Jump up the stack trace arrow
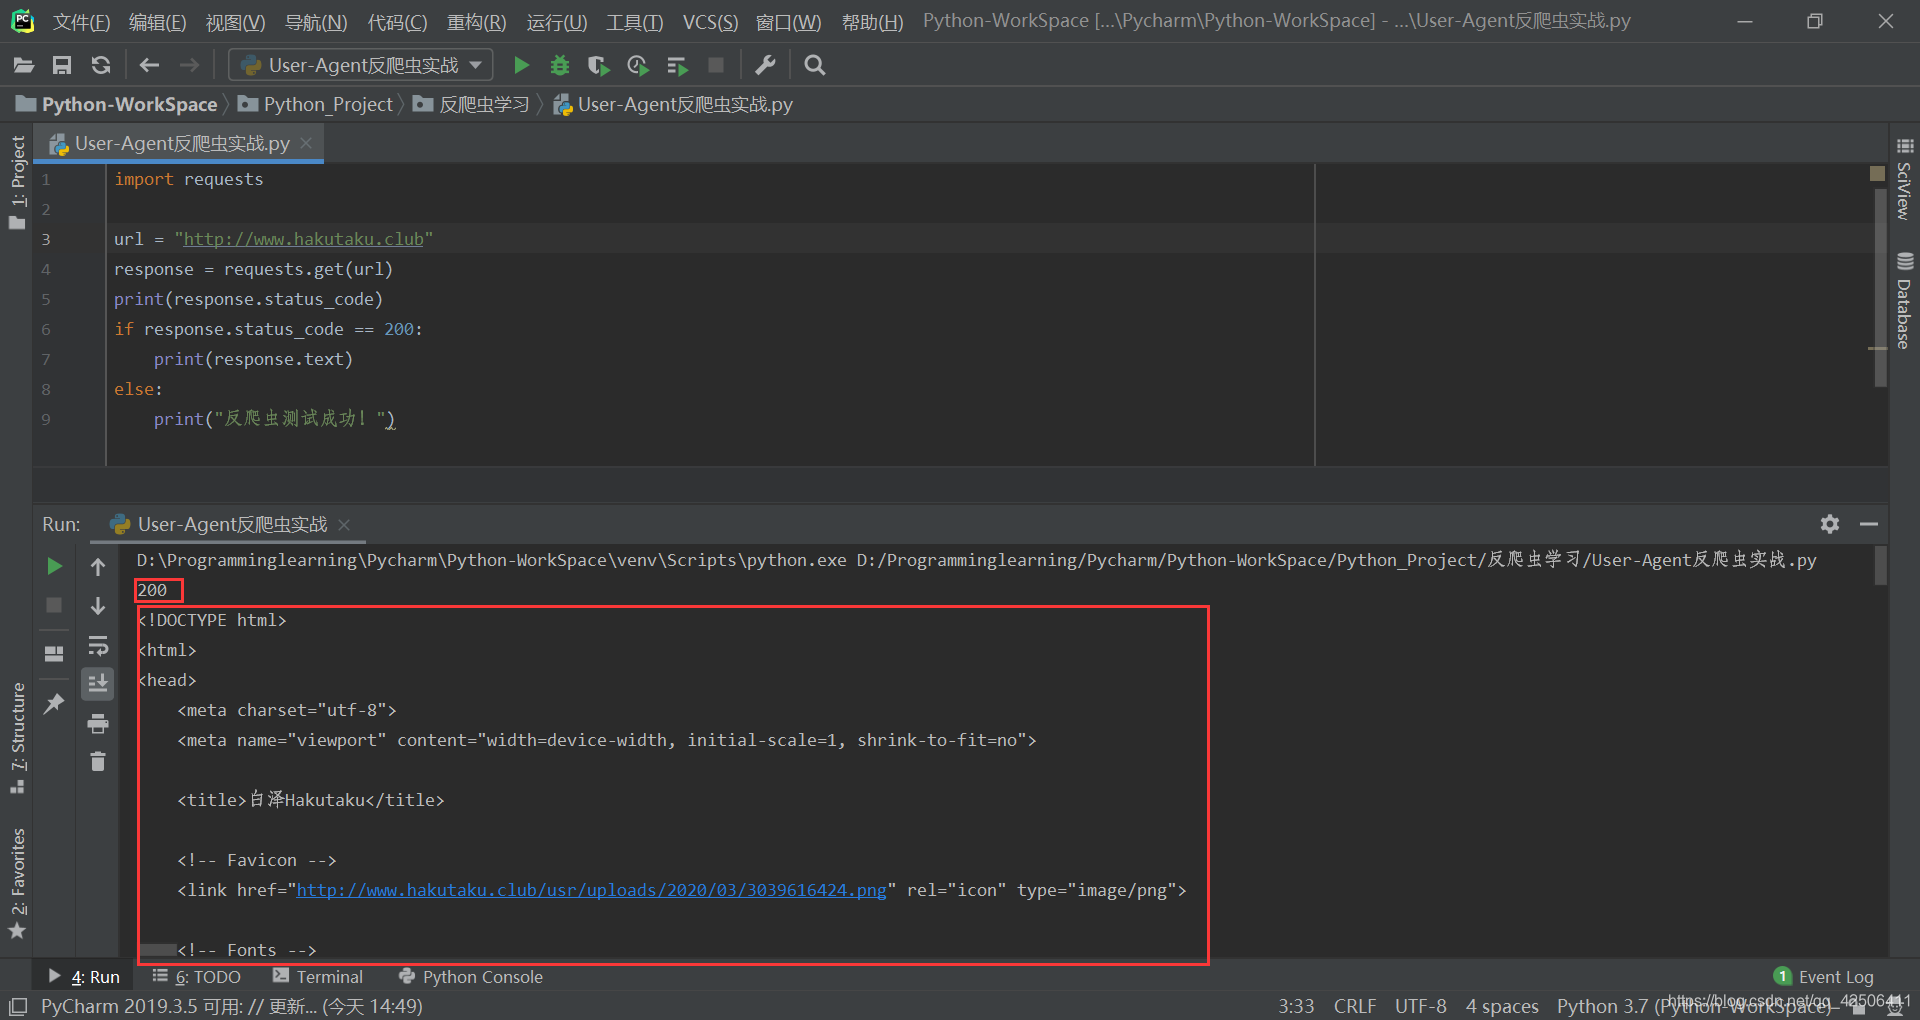The width and height of the screenshot is (1920, 1020). (98, 567)
